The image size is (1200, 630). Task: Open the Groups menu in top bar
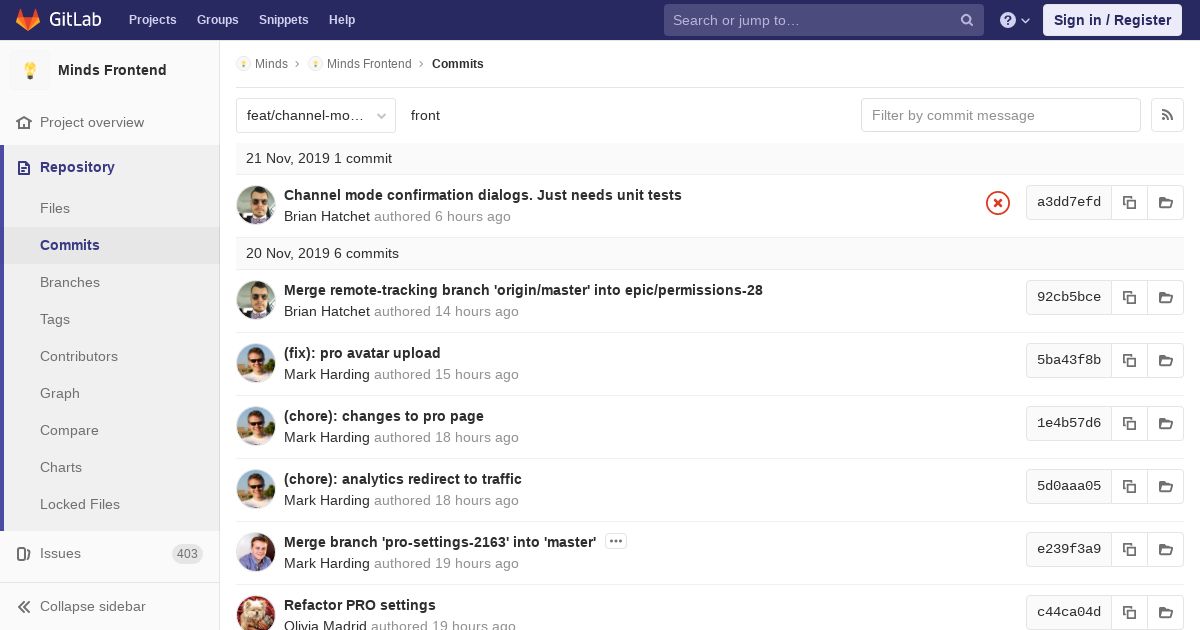pyautogui.click(x=217, y=20)
